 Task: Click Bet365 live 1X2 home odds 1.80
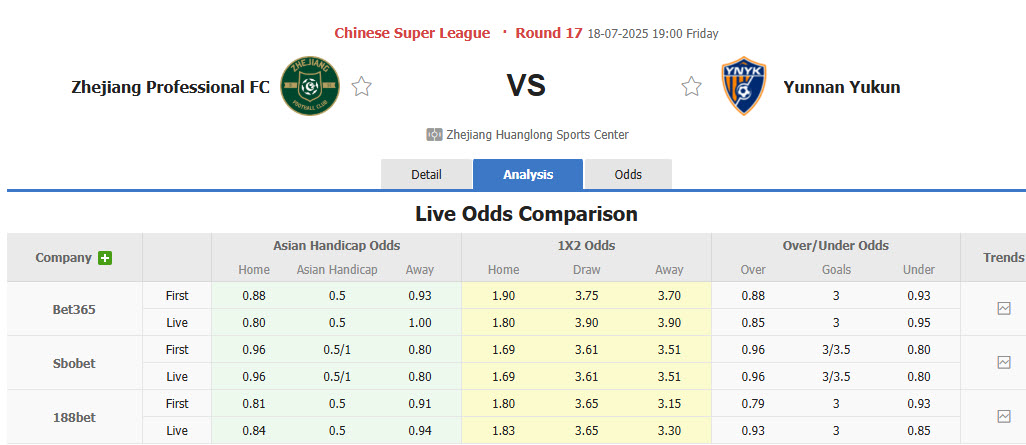[x=503, y=322]
